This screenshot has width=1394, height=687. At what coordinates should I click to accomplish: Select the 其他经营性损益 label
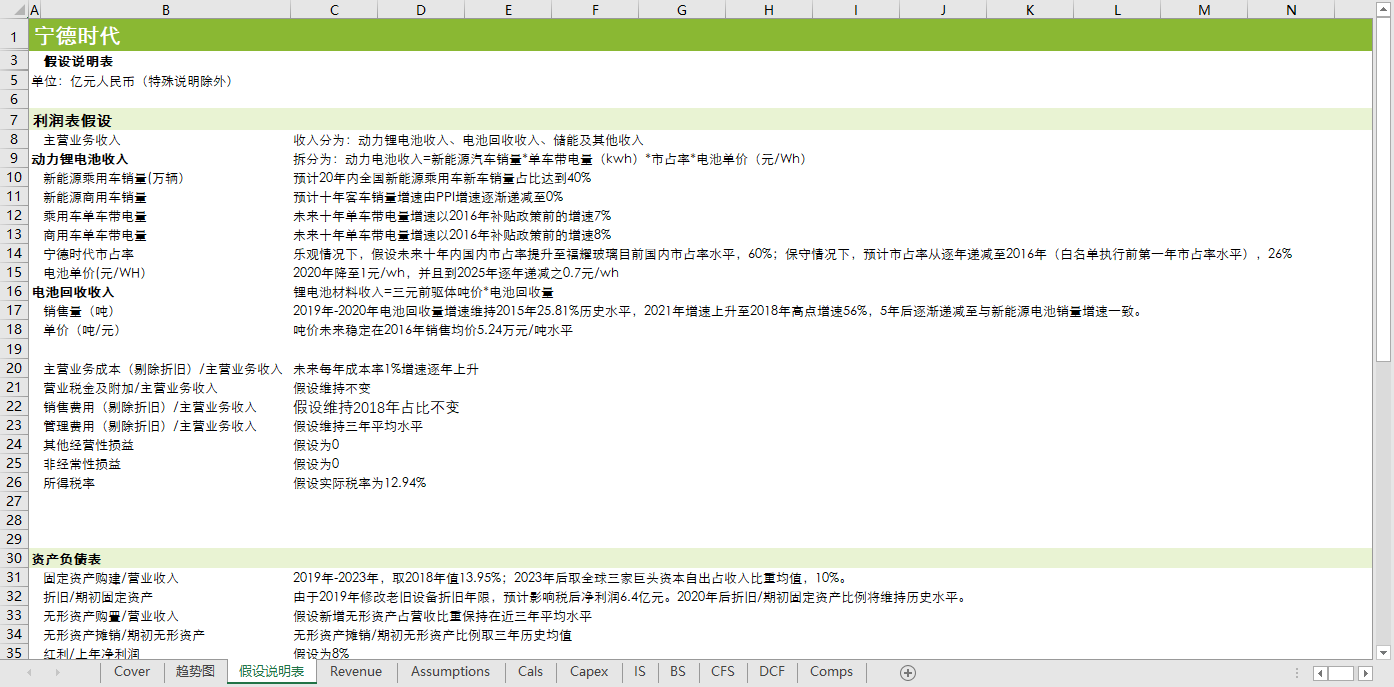click(x=89, y=445)
